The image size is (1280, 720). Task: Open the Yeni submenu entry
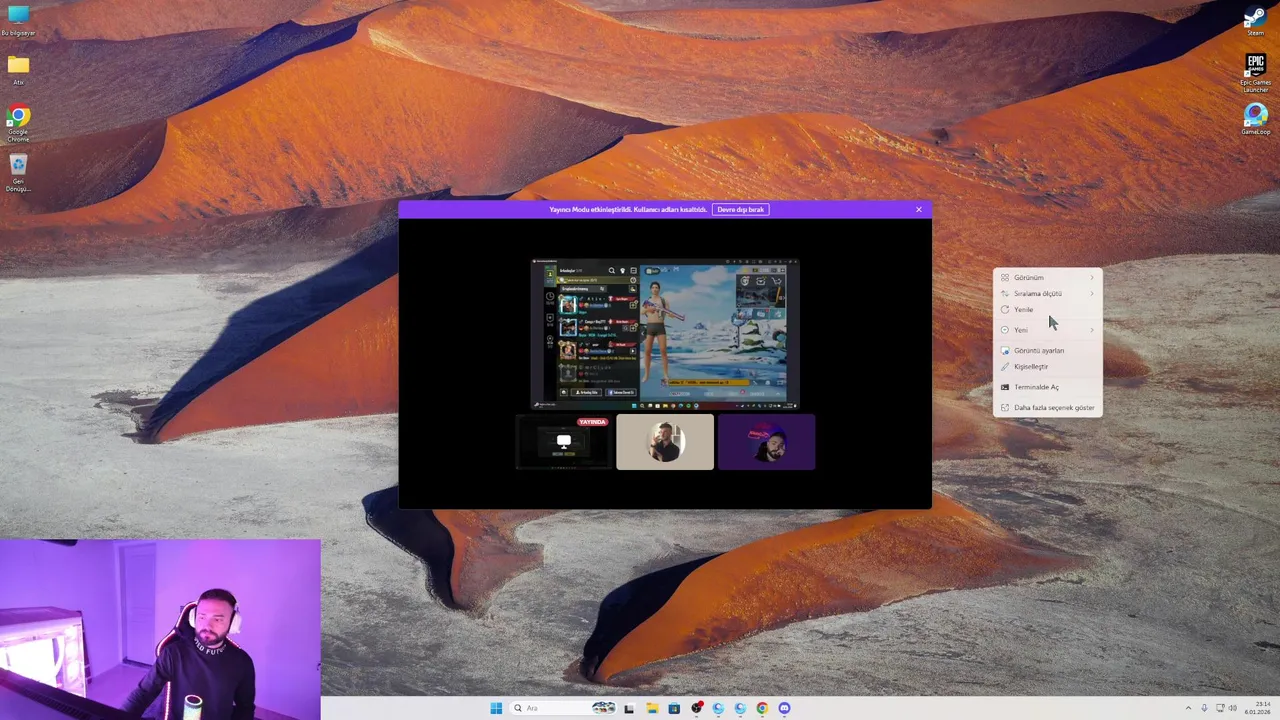click(x=1048, y=330)
